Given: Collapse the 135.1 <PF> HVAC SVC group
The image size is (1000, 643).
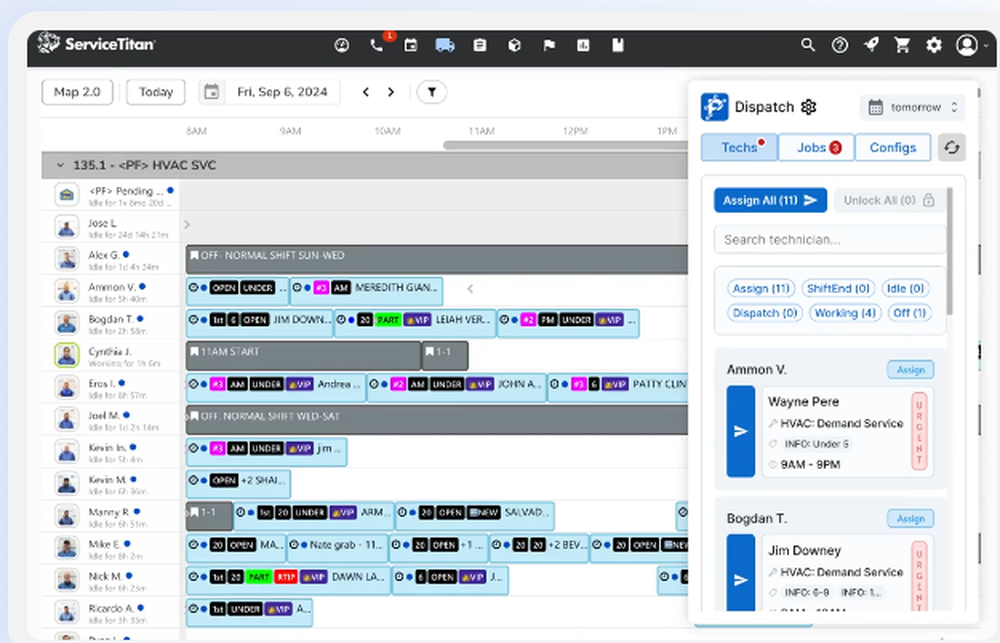Looking at the screenshot, I should coord(60,165).
